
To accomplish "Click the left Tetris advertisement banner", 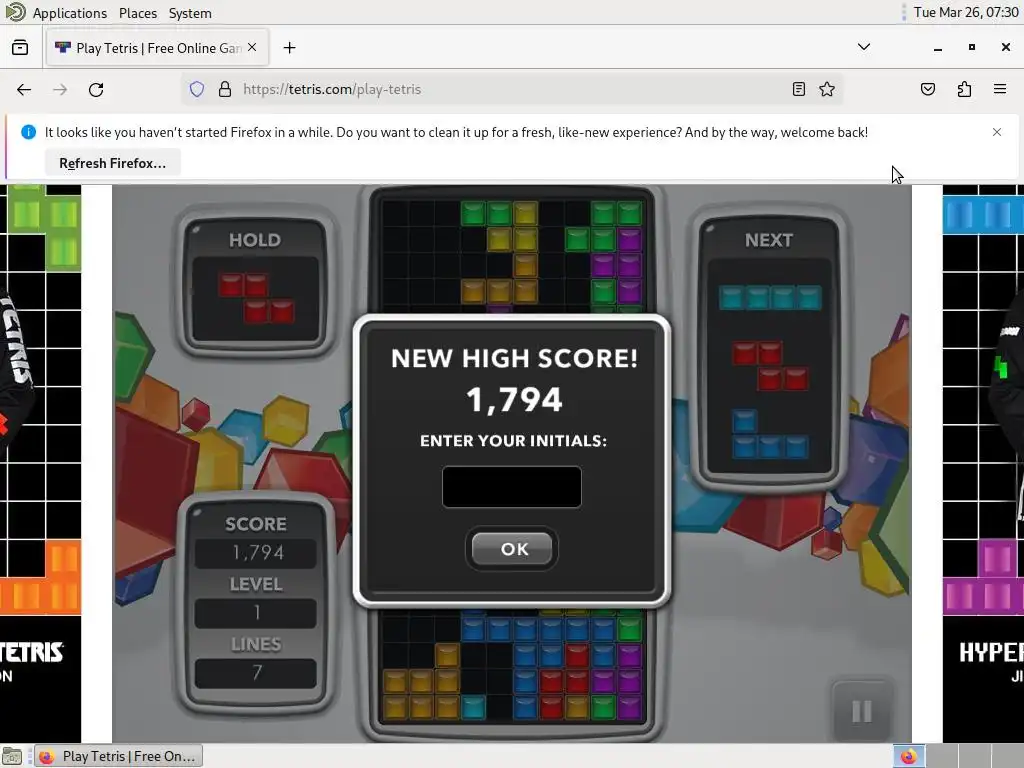I will pyautogui.click(x=40, y=464).
